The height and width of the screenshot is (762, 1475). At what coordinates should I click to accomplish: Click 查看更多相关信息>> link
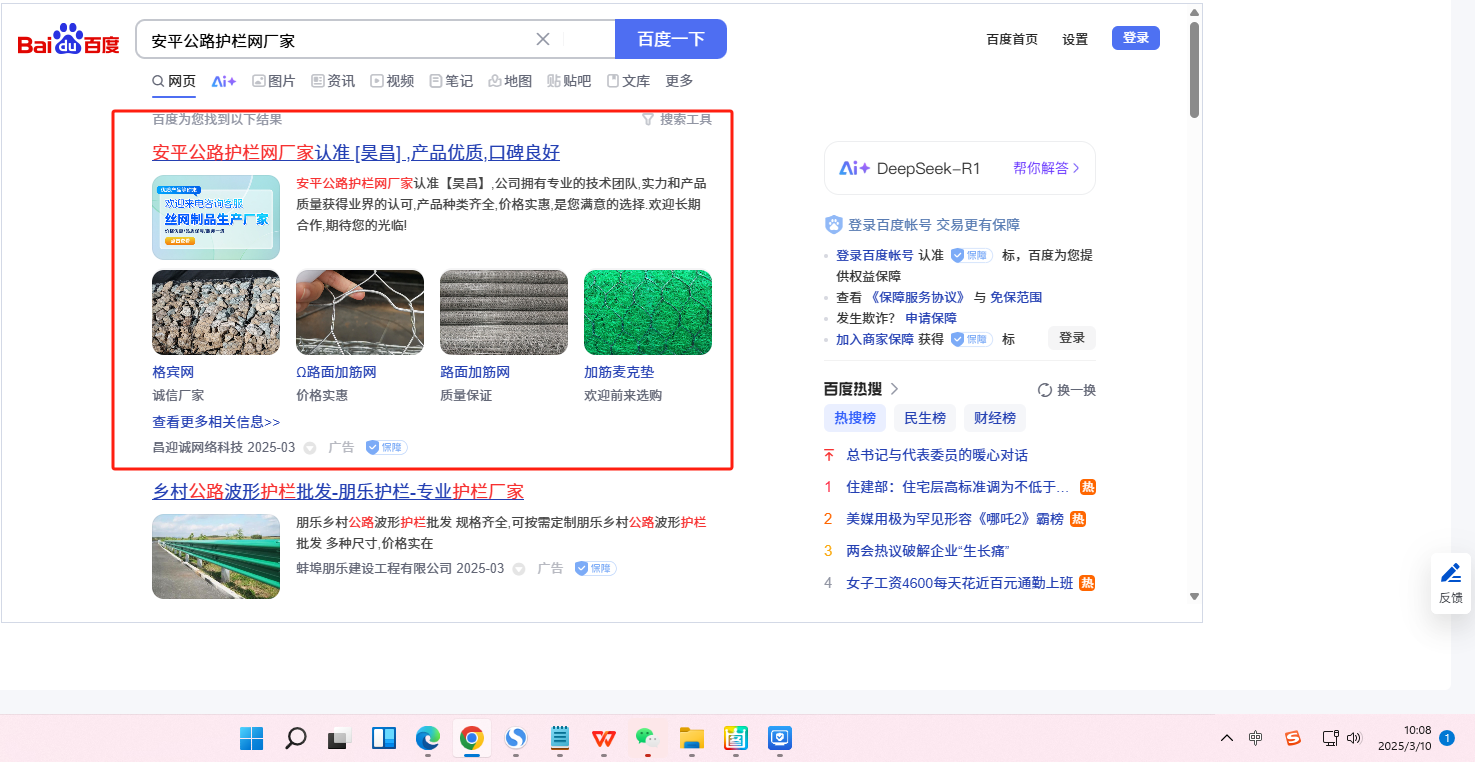(x=216, y=422)
